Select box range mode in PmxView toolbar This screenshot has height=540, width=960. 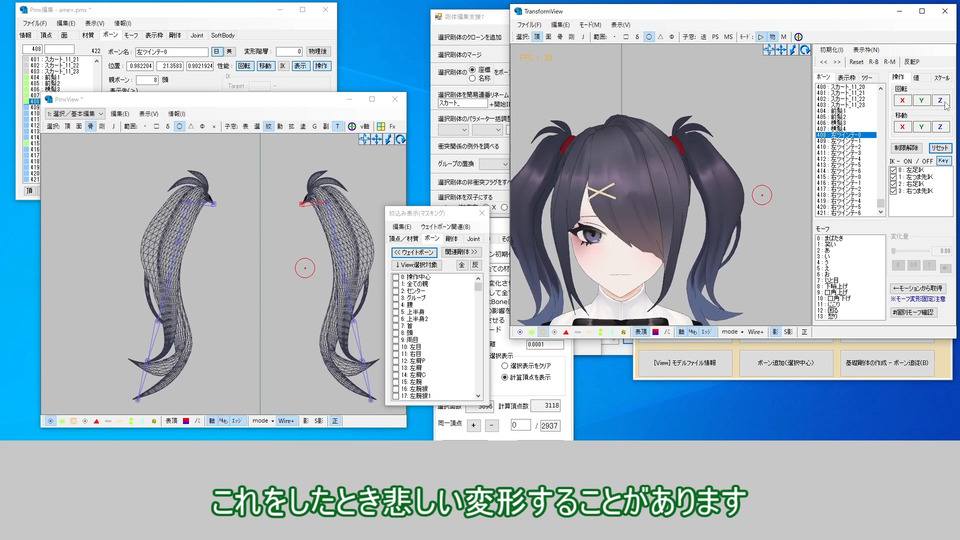pyautogui.click(x=156, y=126)
